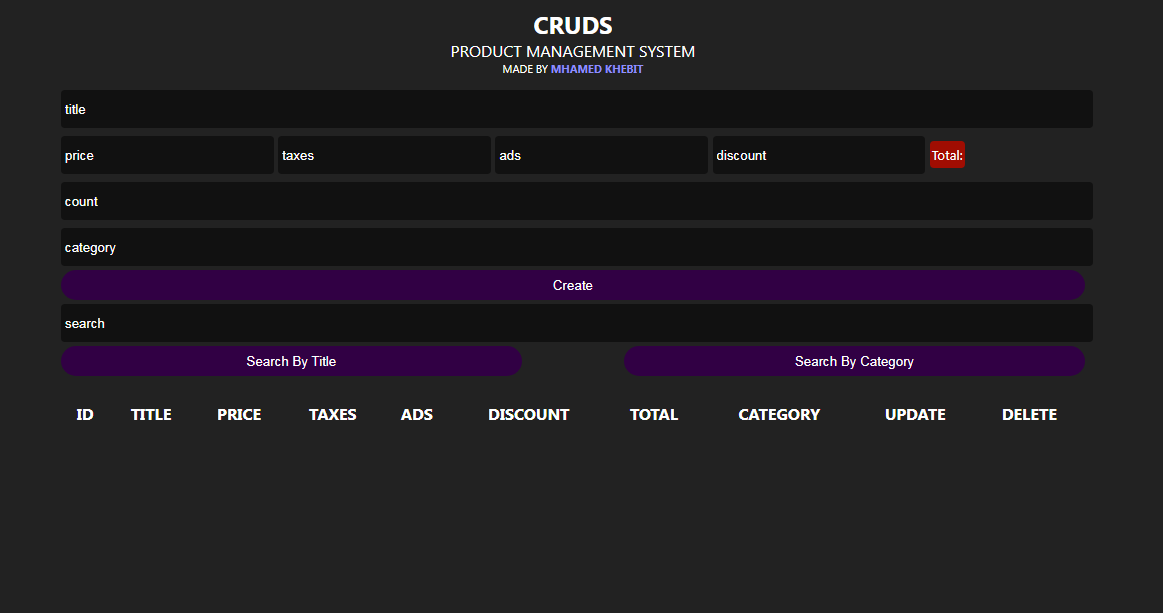Click the ID column header

85,415
